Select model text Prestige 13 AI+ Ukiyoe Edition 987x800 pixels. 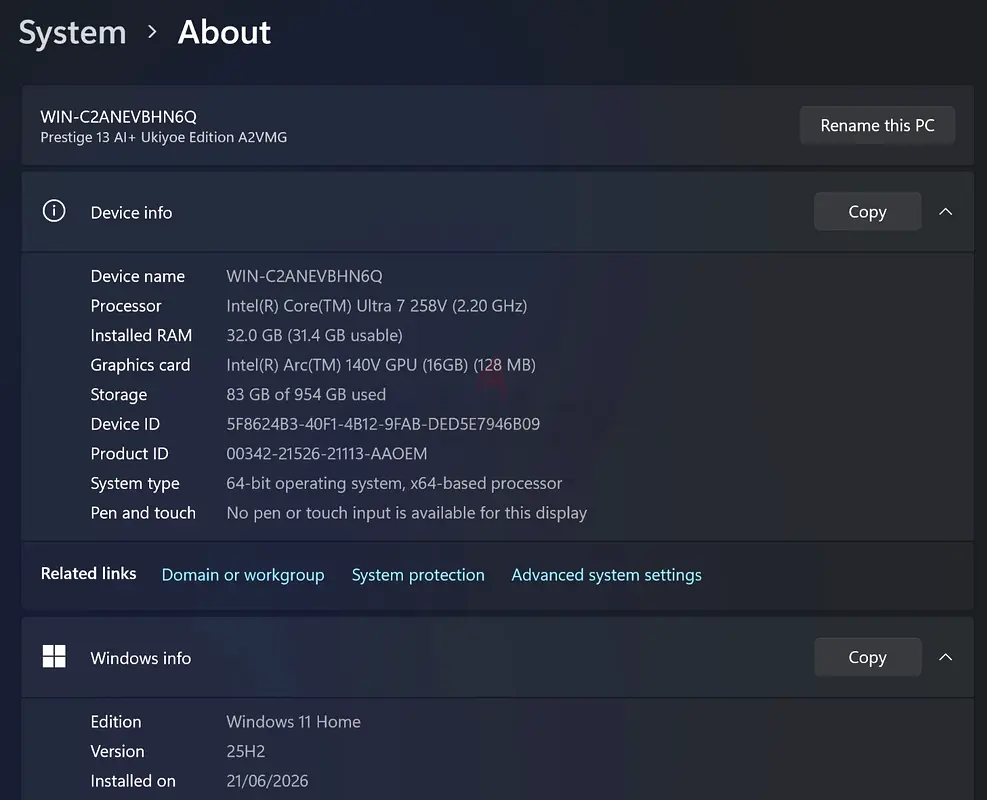coord(164,137)
